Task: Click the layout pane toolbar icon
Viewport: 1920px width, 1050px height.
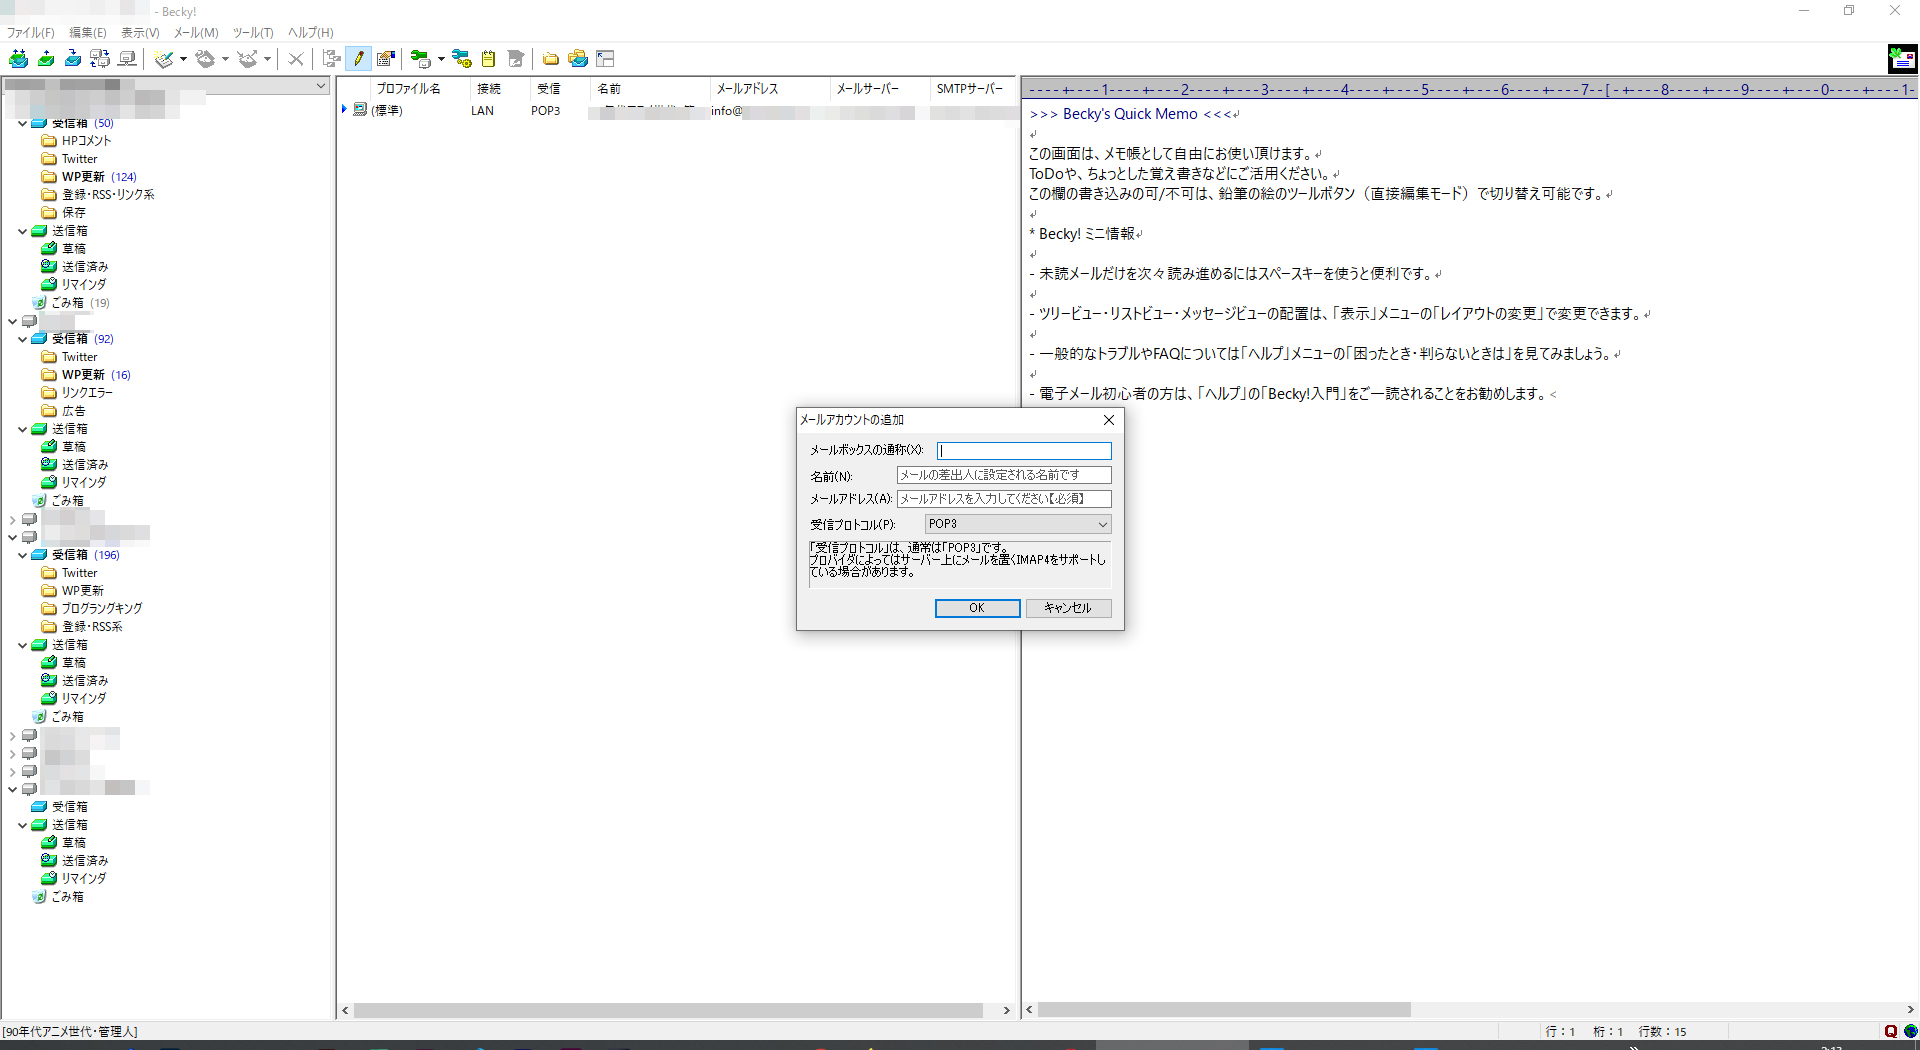Action: [x=605, y=59]
